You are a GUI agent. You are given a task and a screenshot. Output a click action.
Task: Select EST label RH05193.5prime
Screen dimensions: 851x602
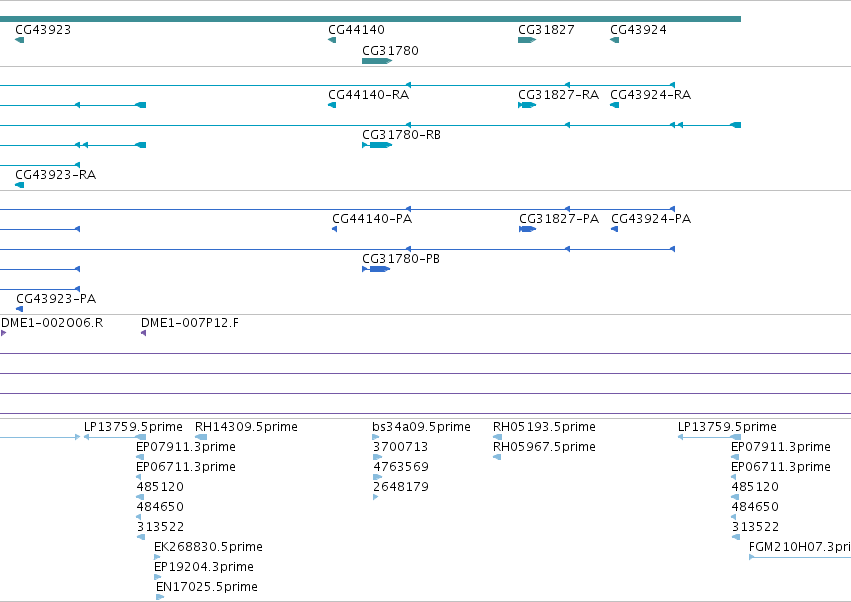point(544,427)
